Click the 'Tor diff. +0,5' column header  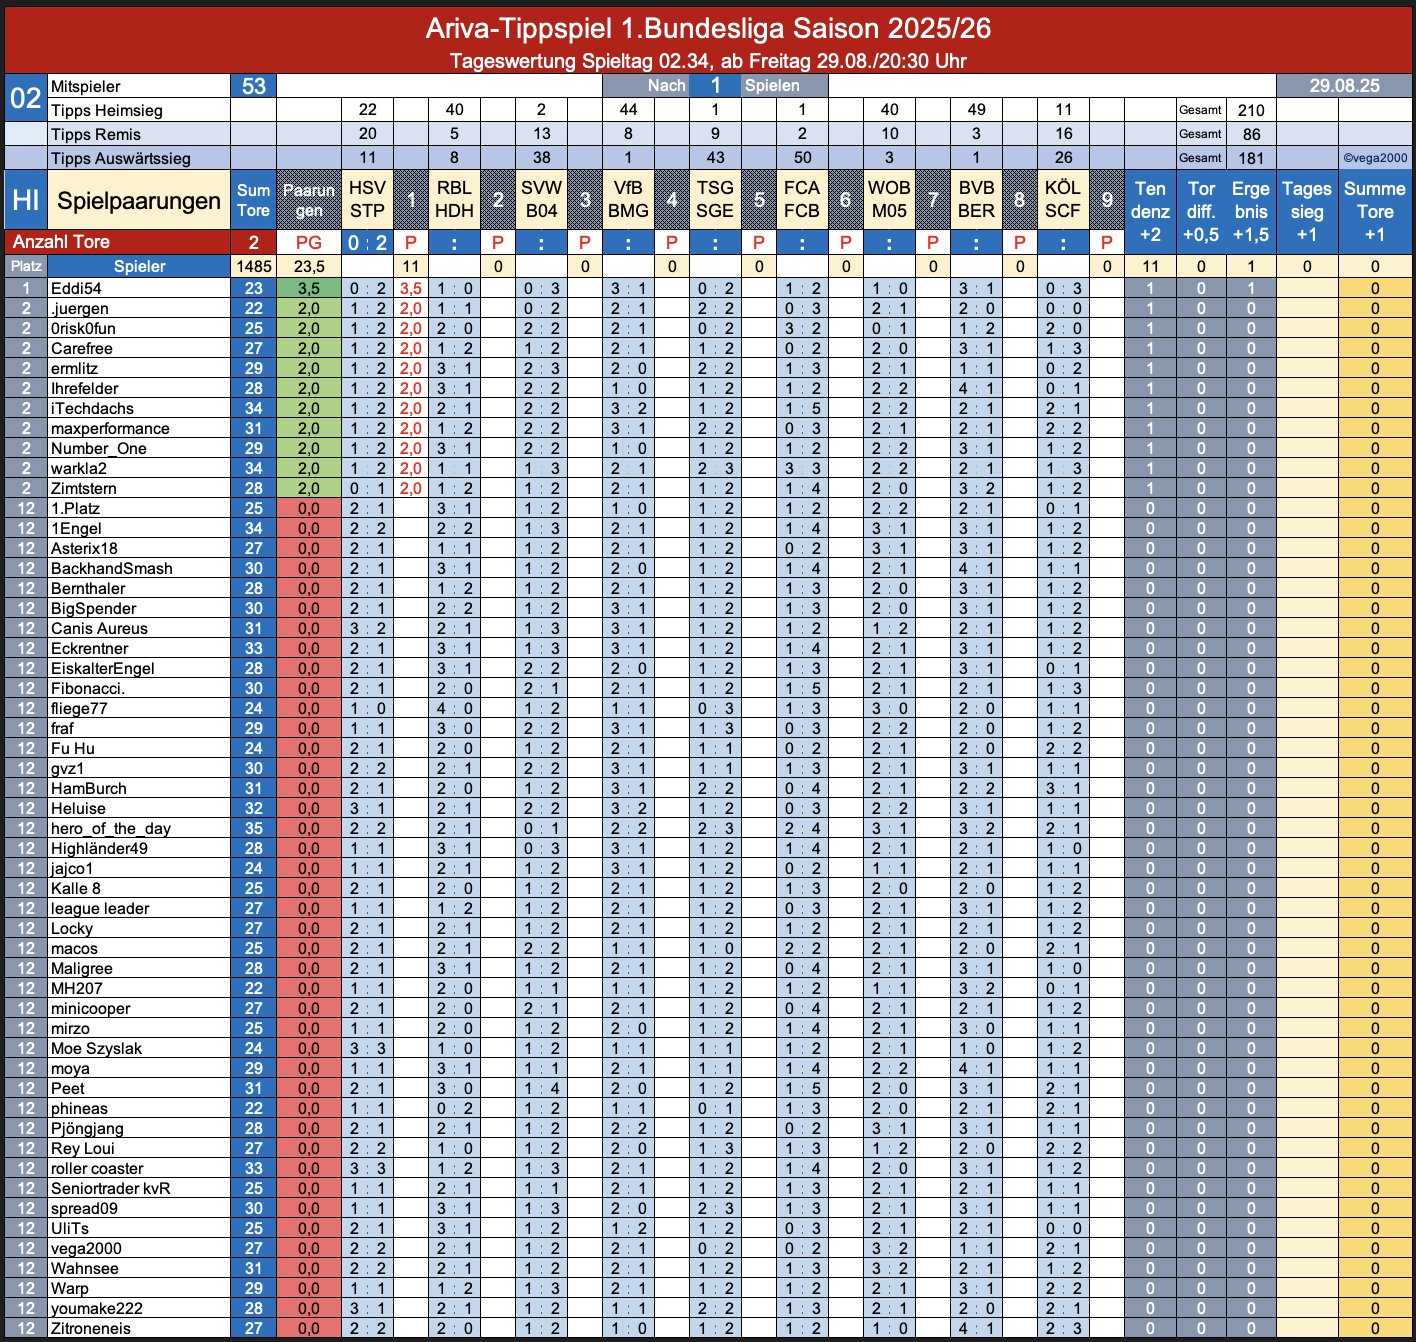[1201, 212]
